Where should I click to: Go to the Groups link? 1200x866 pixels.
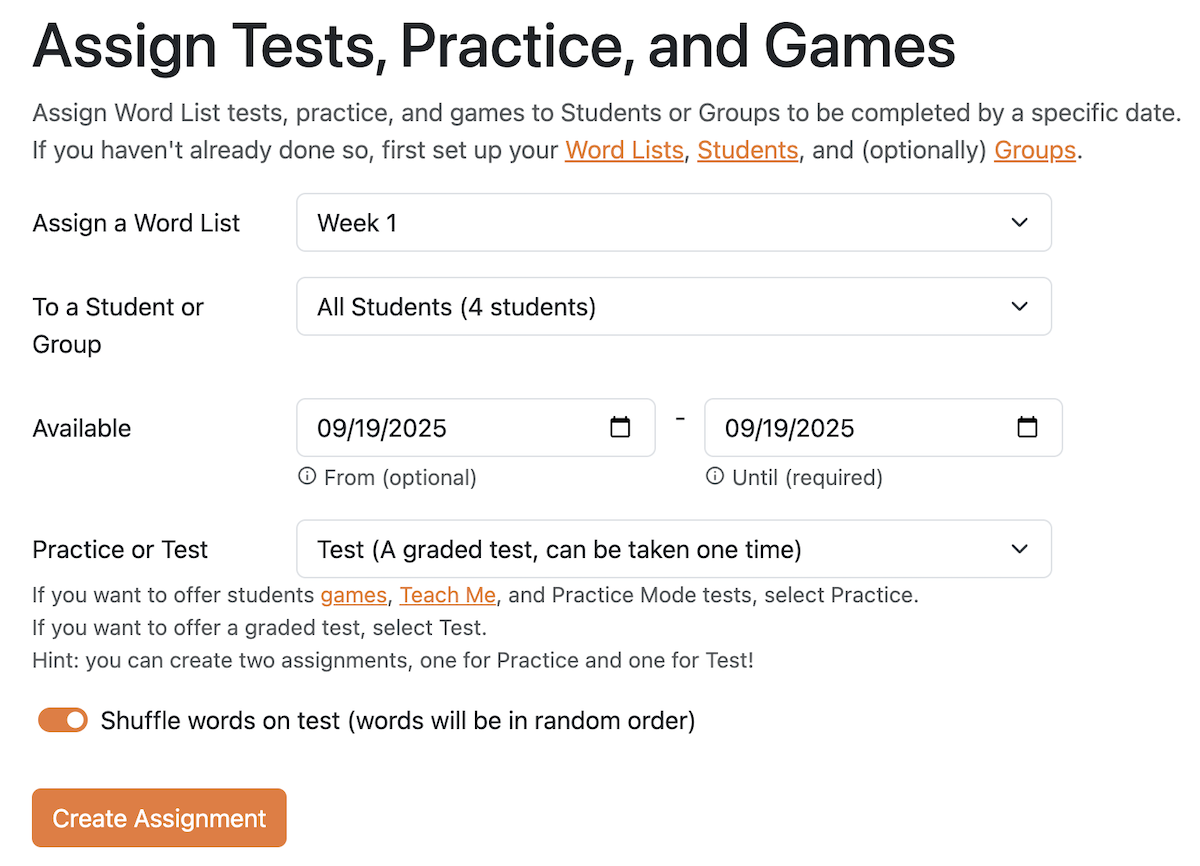pyautogui.click(x=1034, y=151)
